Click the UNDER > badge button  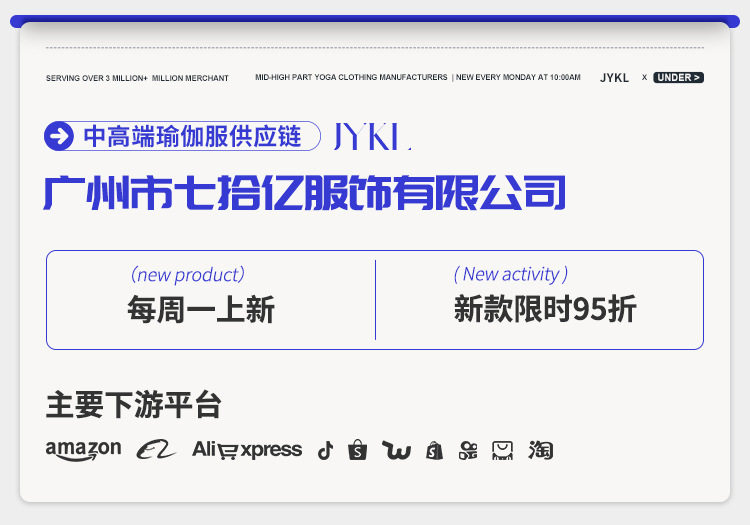(x=678, y=77)
